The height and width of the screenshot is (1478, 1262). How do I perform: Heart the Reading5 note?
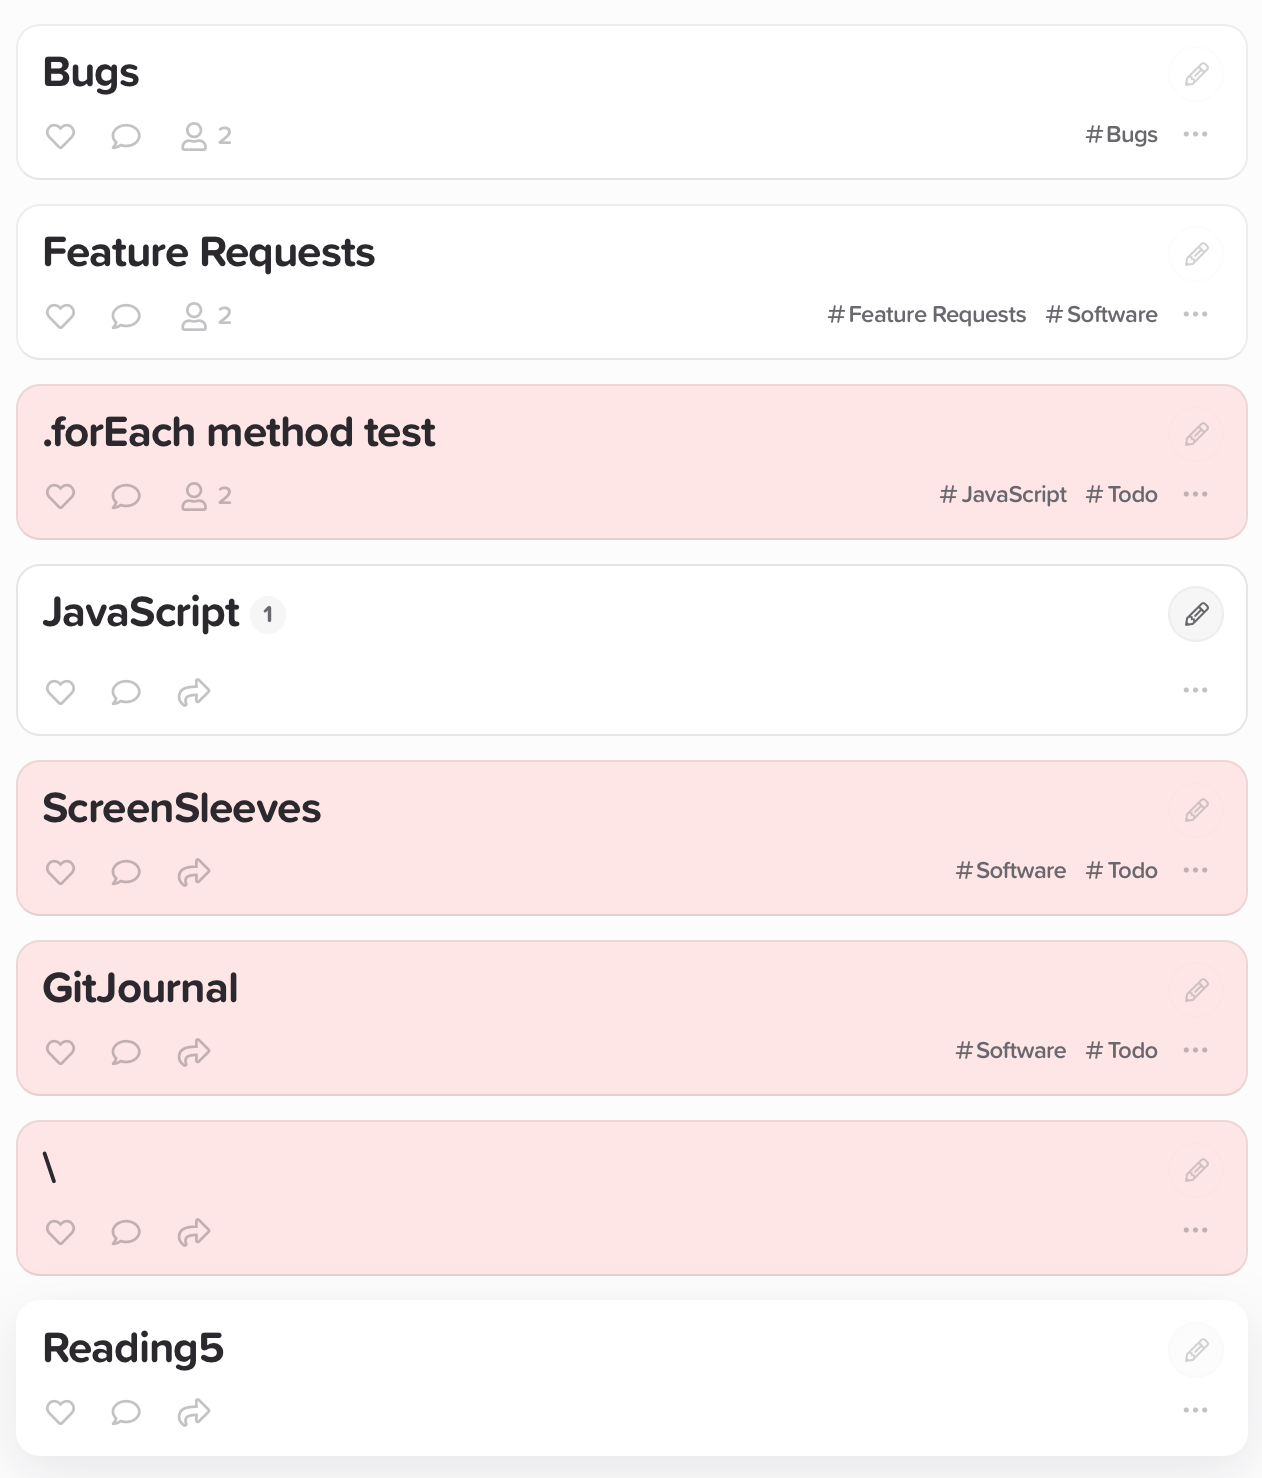(x=61, y=1412)
